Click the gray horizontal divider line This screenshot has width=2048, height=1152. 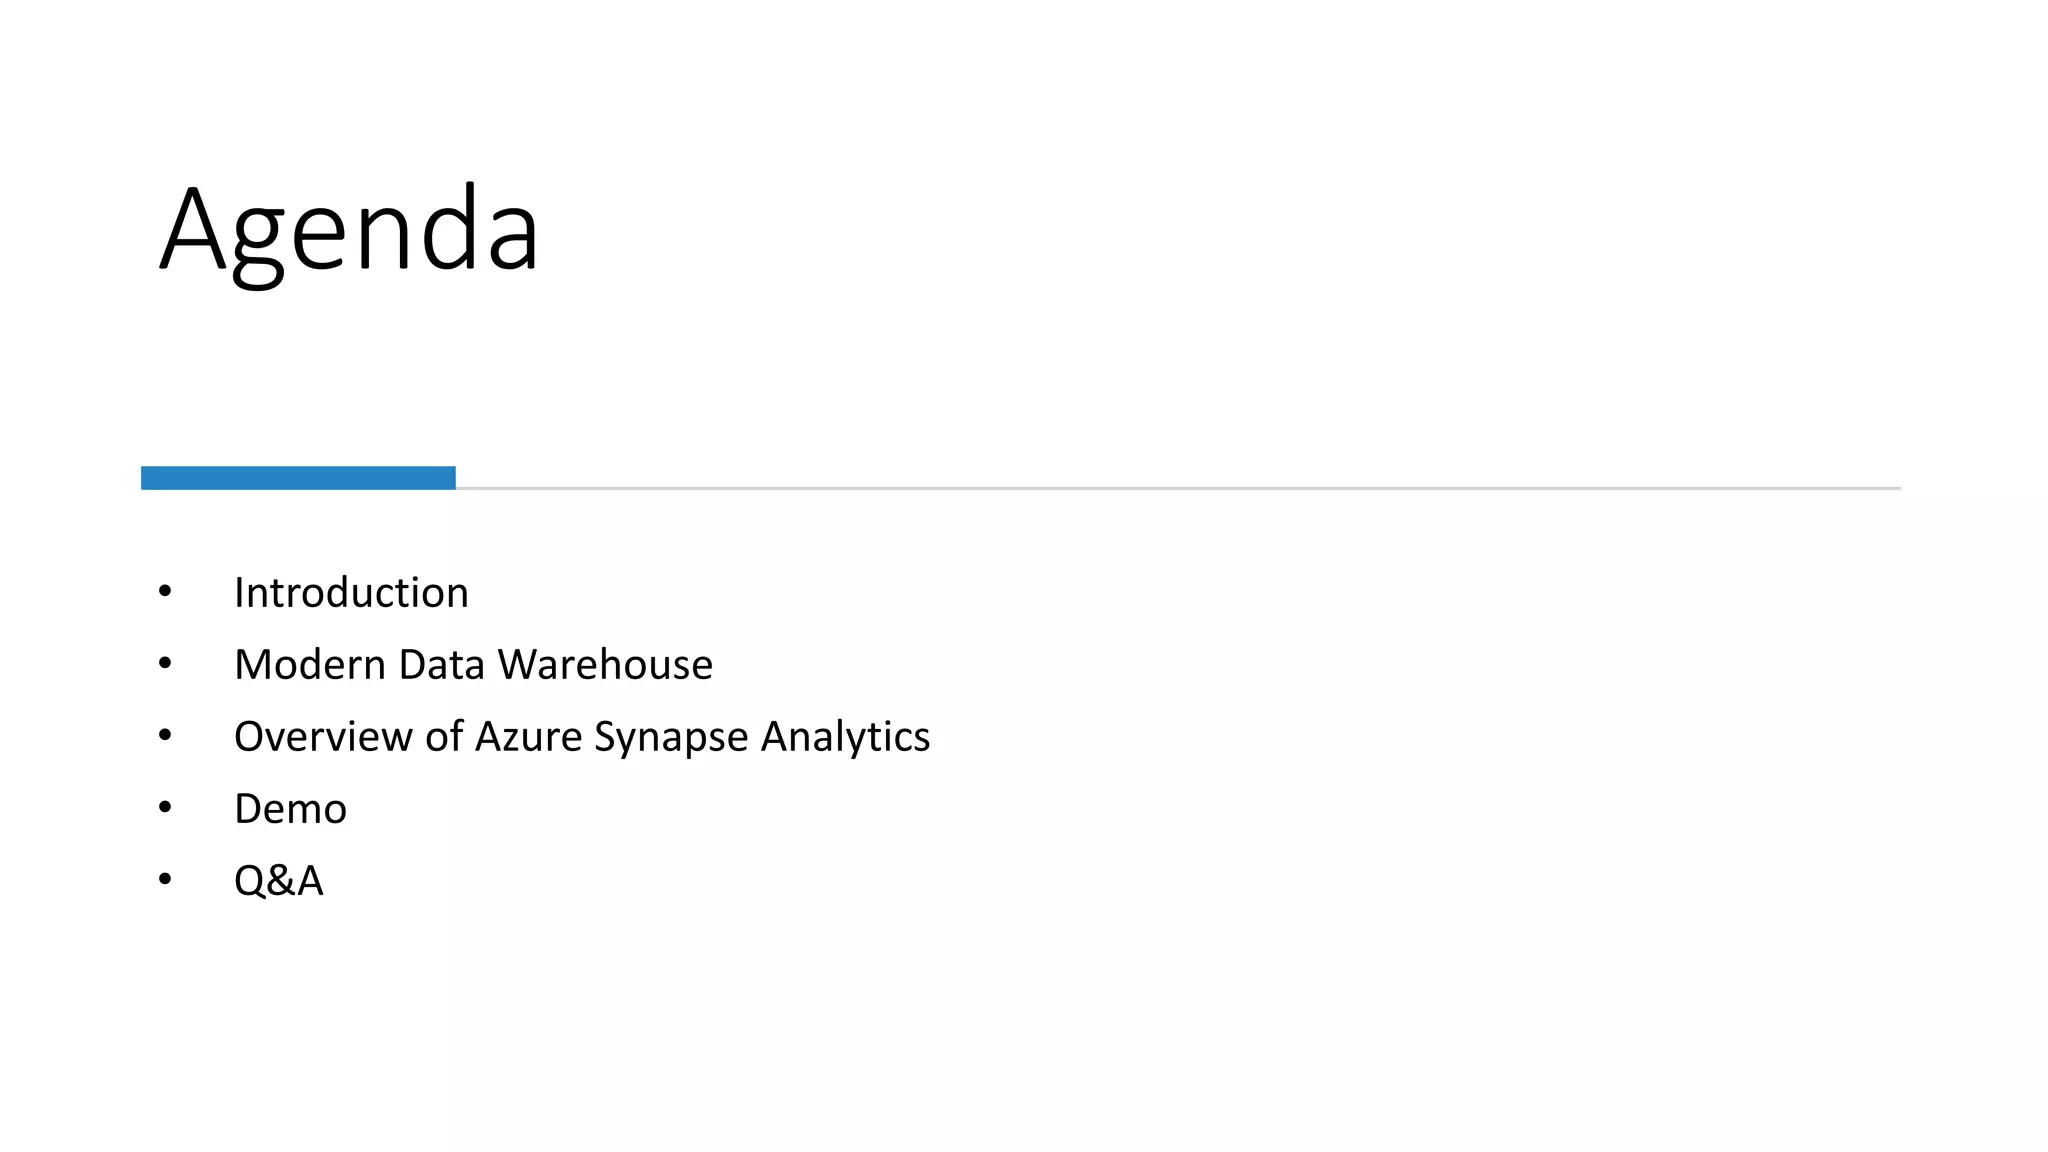(1178, 488)
